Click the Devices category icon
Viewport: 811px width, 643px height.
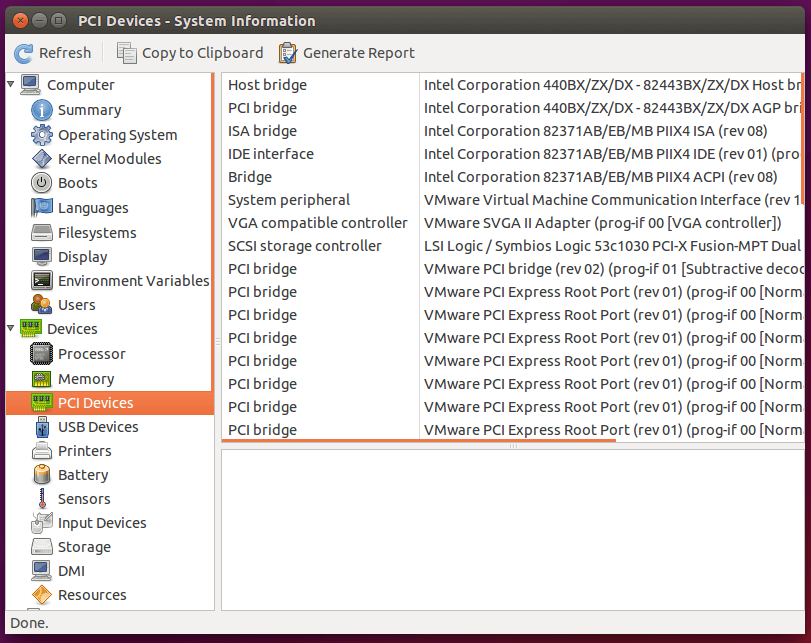tap(31, 328)
